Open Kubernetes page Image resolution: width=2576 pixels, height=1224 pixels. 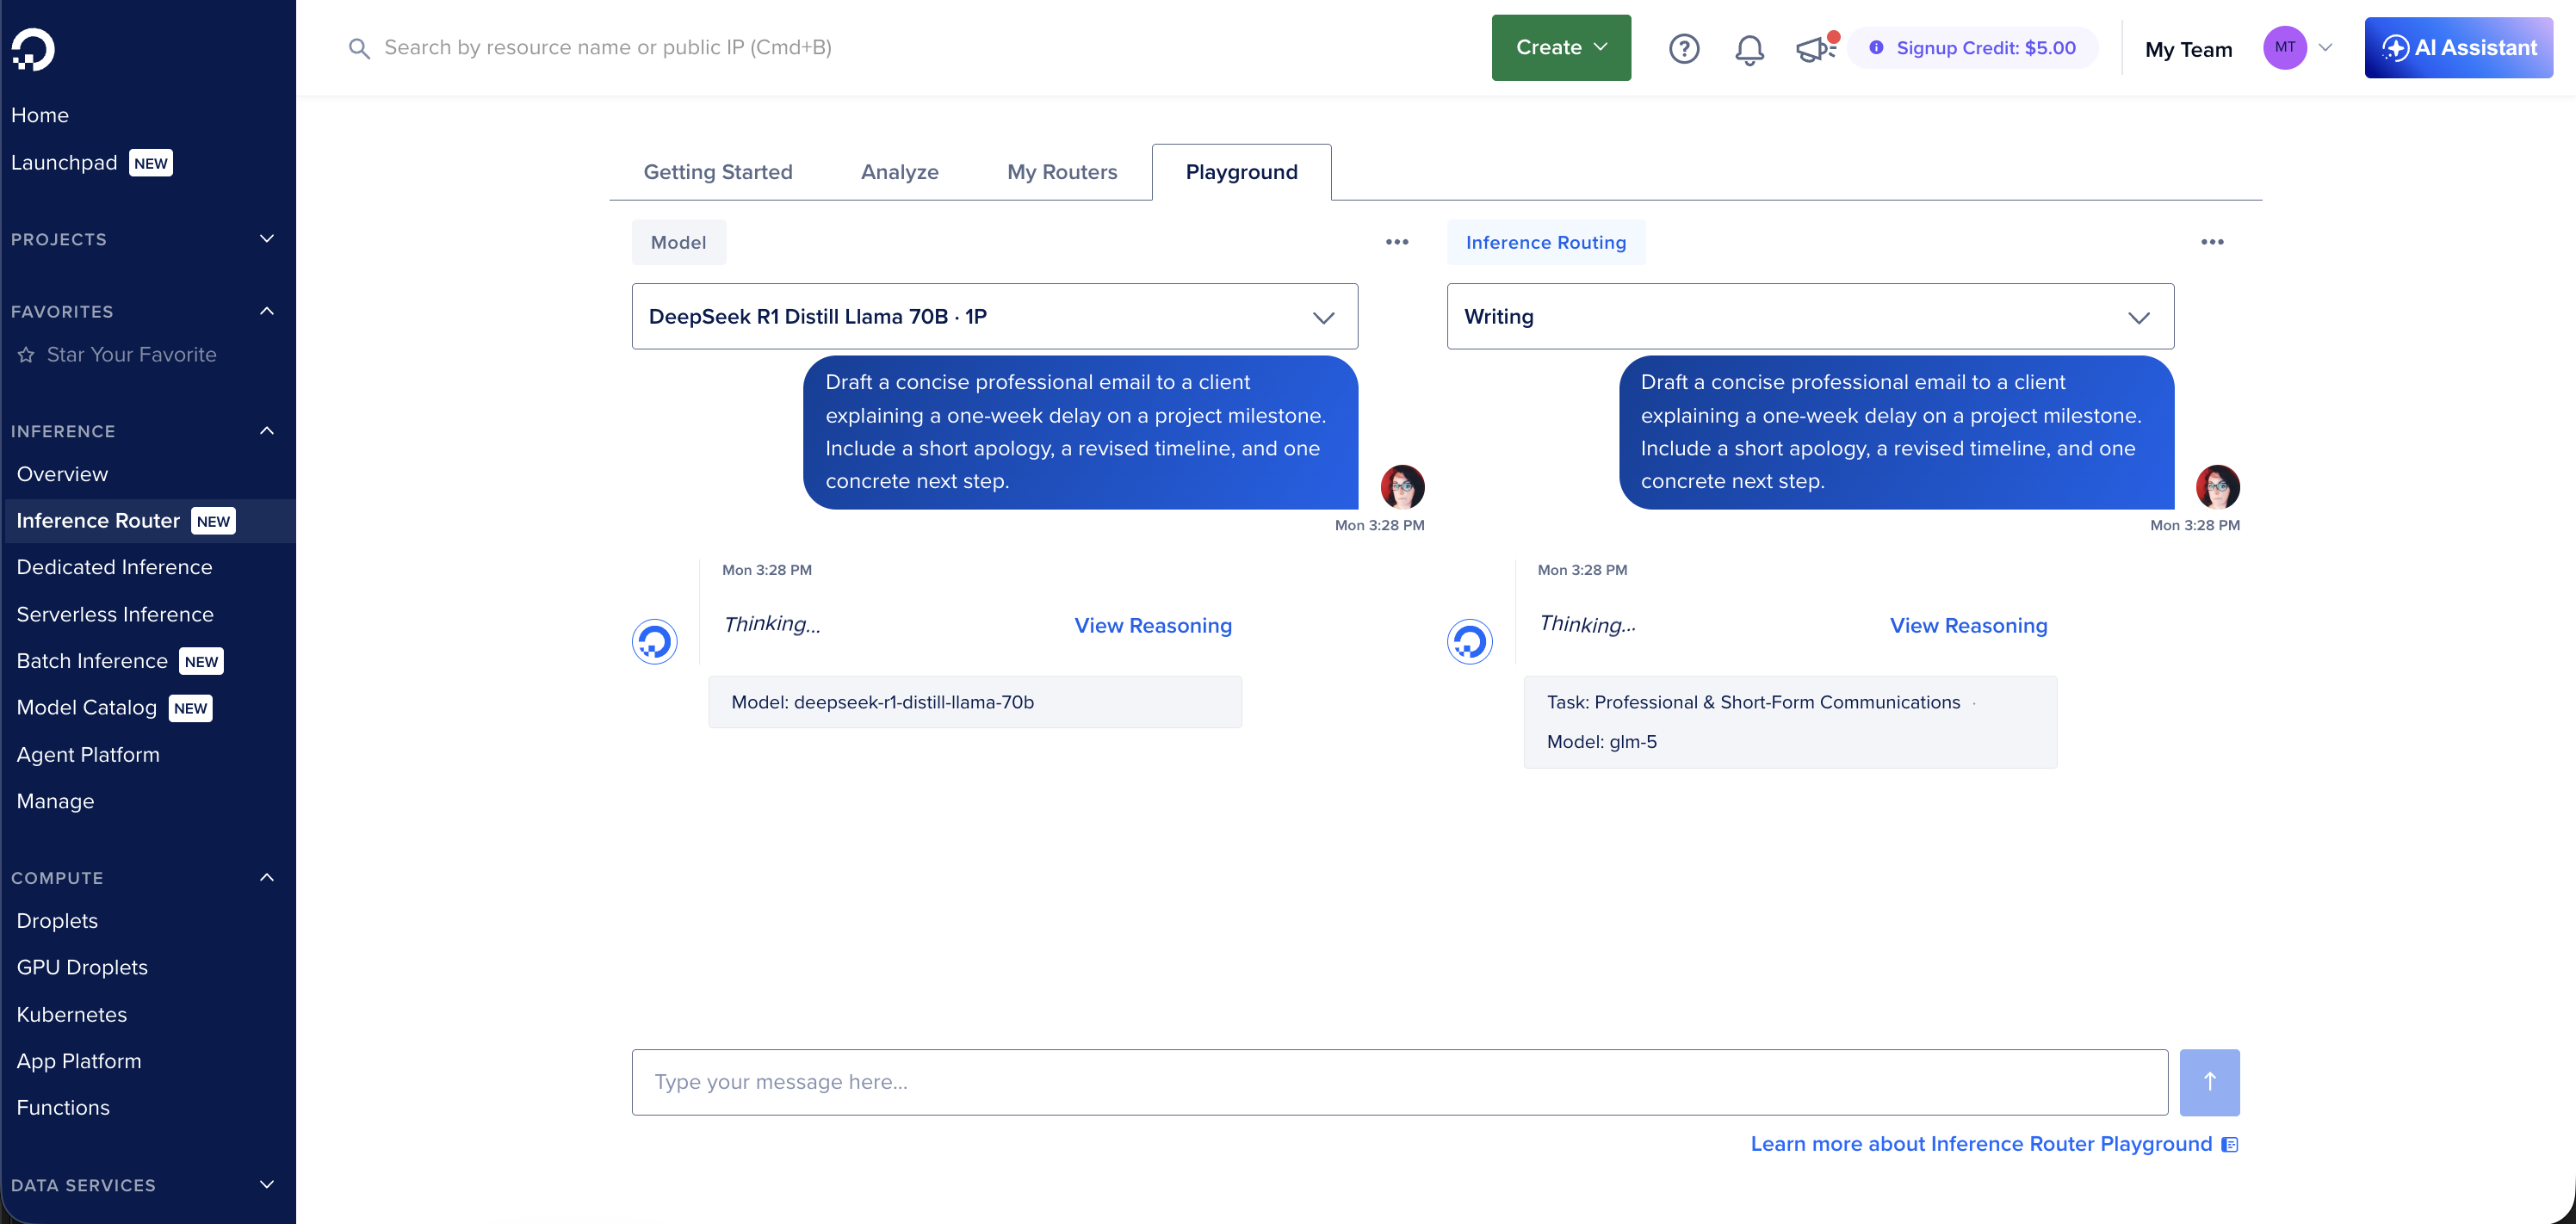(72, 1014)
